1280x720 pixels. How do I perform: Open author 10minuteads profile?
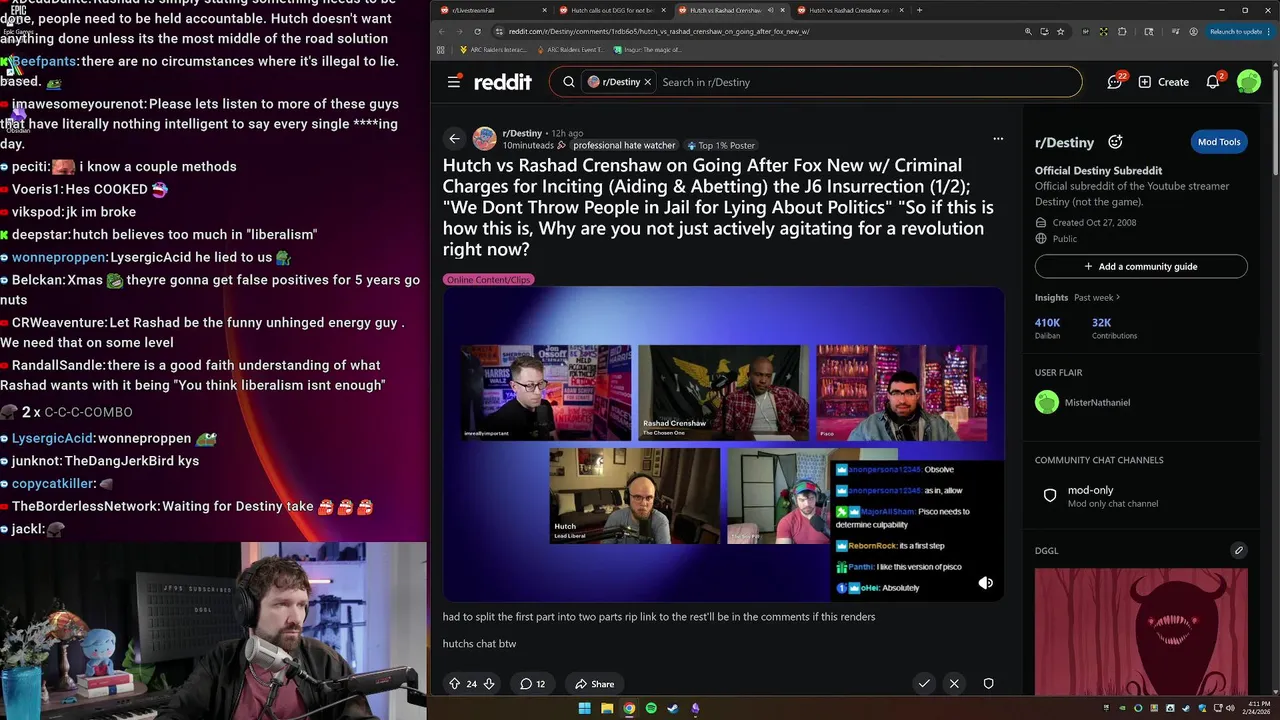click(x=528, y=145)
